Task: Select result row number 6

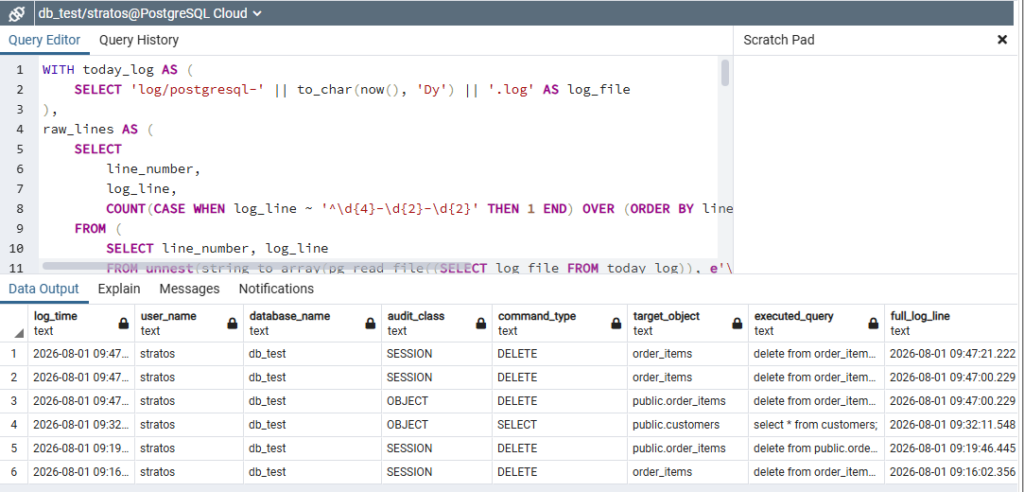Action: coord(13,472)
